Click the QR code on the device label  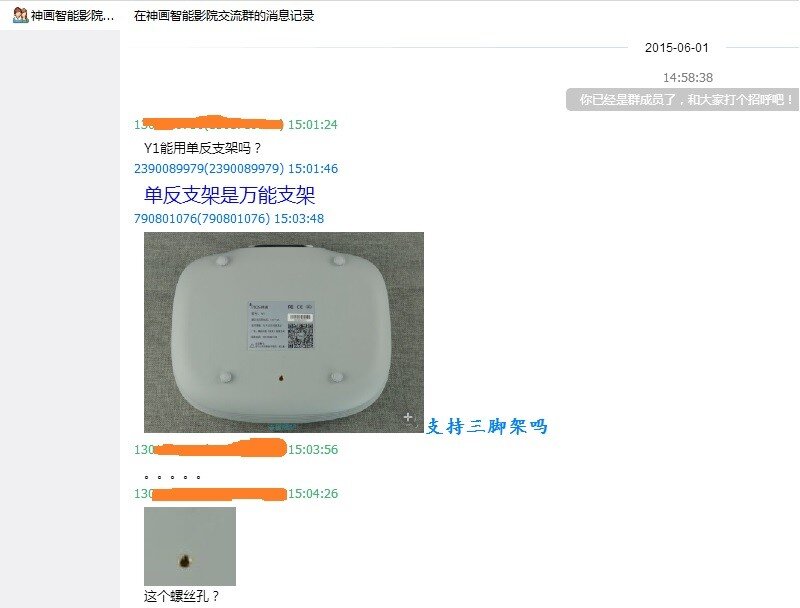(300, 335)
